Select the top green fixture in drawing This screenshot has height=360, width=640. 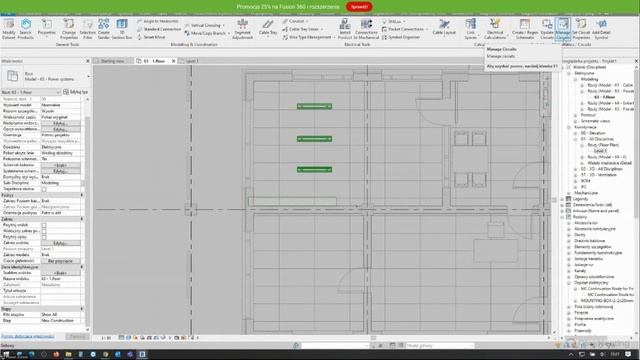pyautogui.click(x=314, y=107)
